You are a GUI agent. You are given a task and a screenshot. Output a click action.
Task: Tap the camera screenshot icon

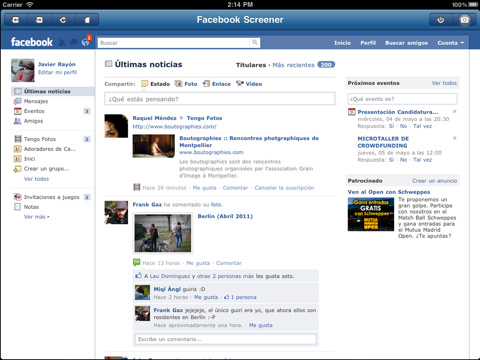click(464, 20)
